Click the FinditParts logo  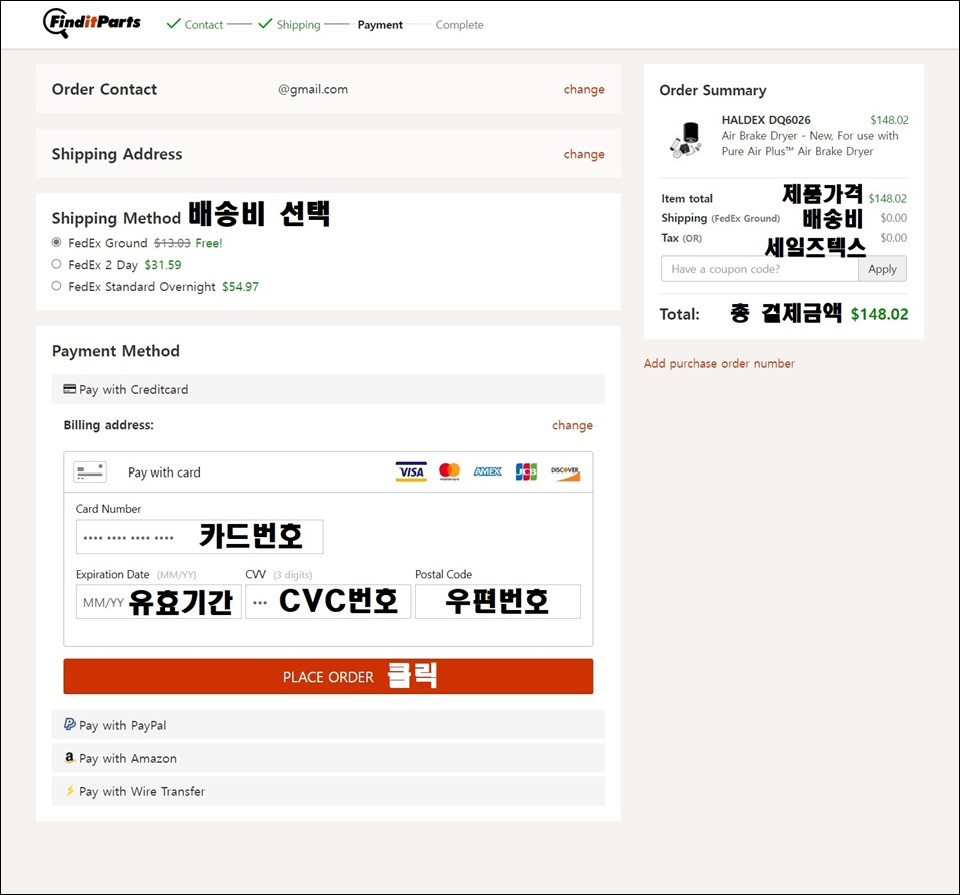[x=92, y=23]
